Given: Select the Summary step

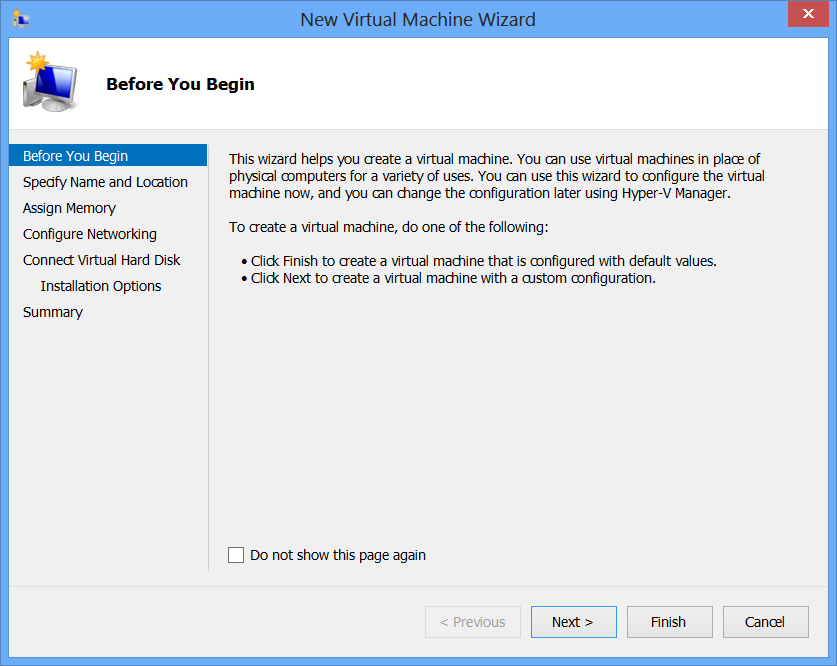Looking at the screenshot, I should pyautogui.click(x=53, y=312).
